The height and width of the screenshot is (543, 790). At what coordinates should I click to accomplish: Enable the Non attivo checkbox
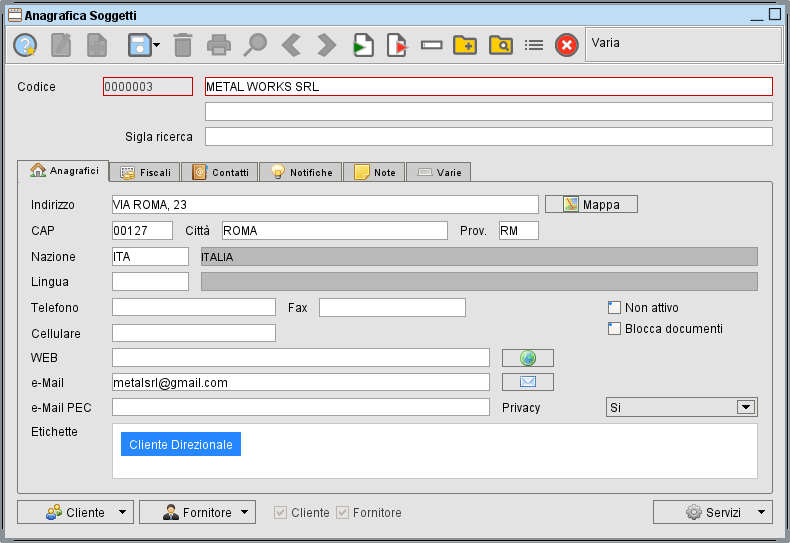click(615, 308)
